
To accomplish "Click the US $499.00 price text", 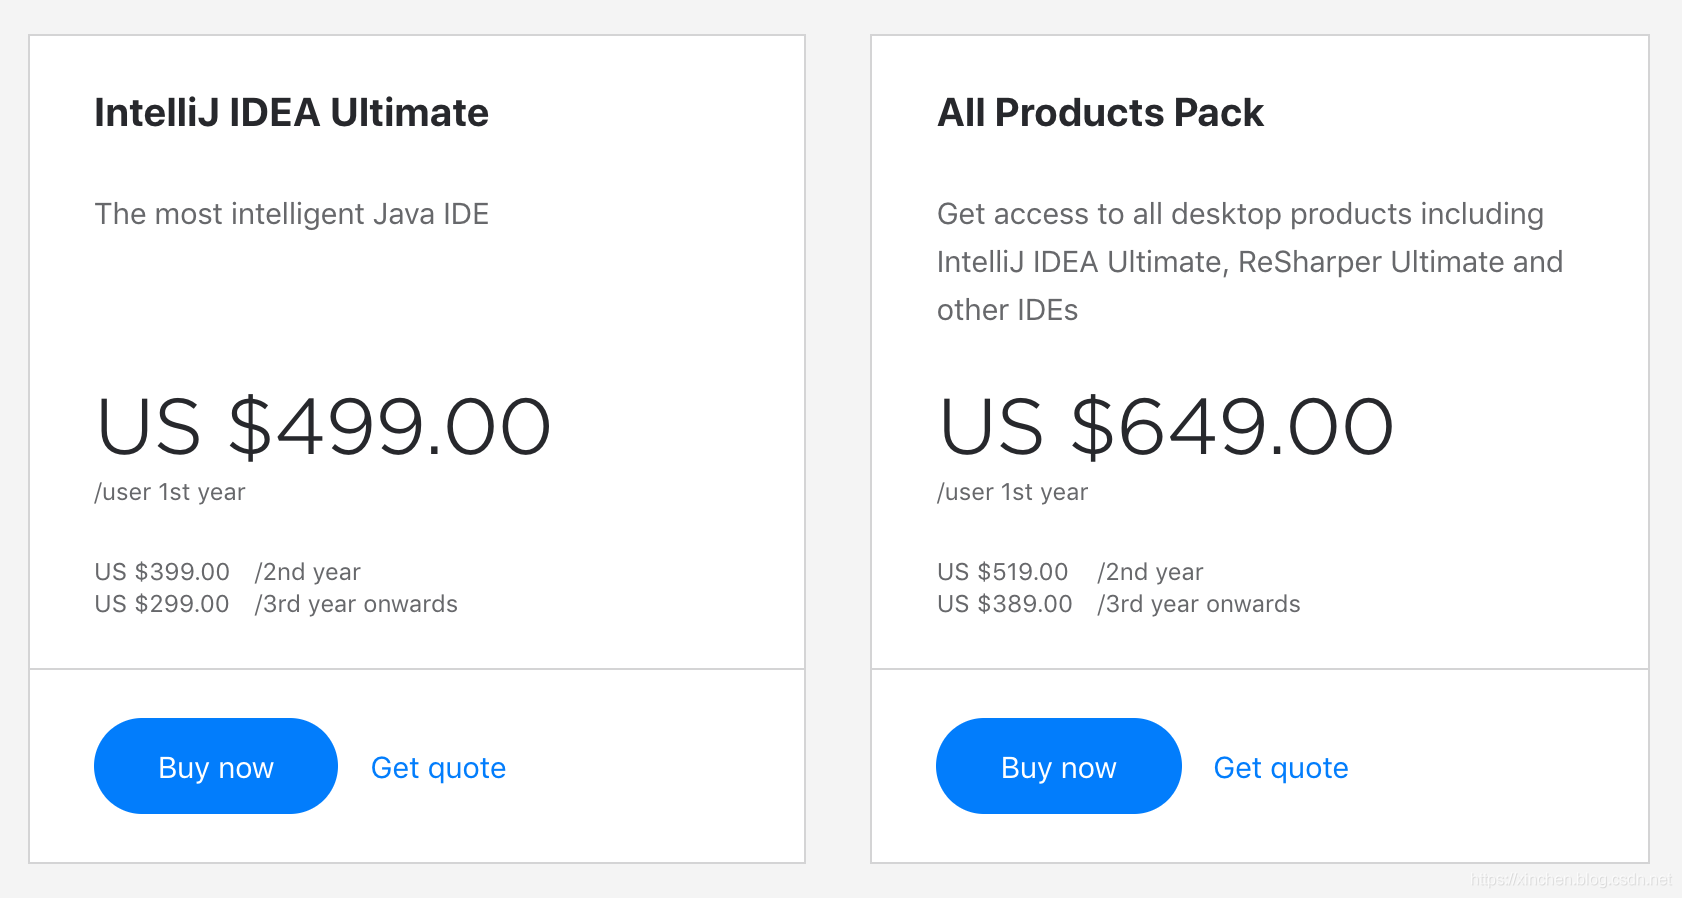I will (322, 426).
